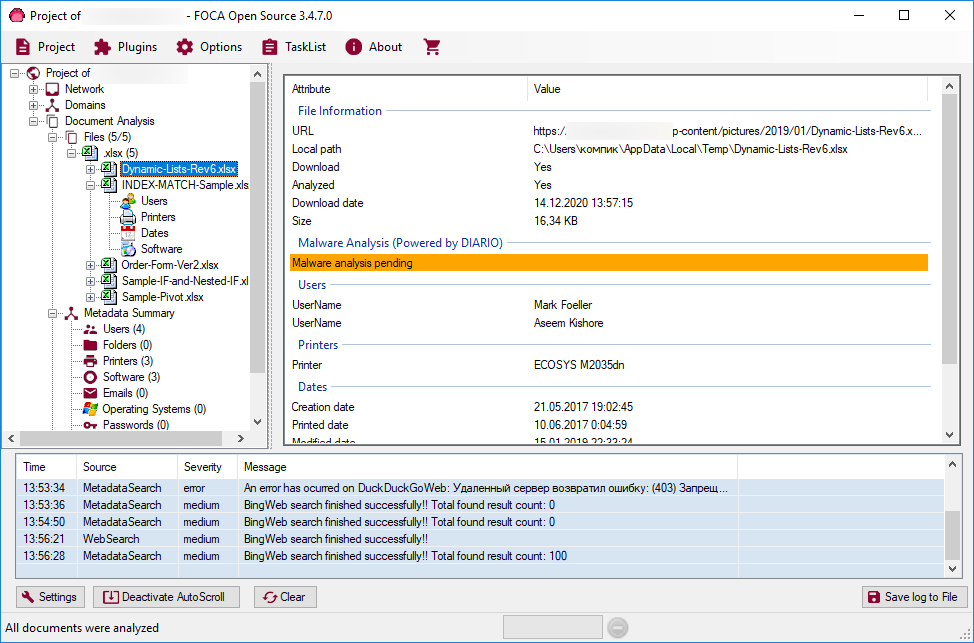Click the globe icon beside the root Project node

click(x=34, y=73)
